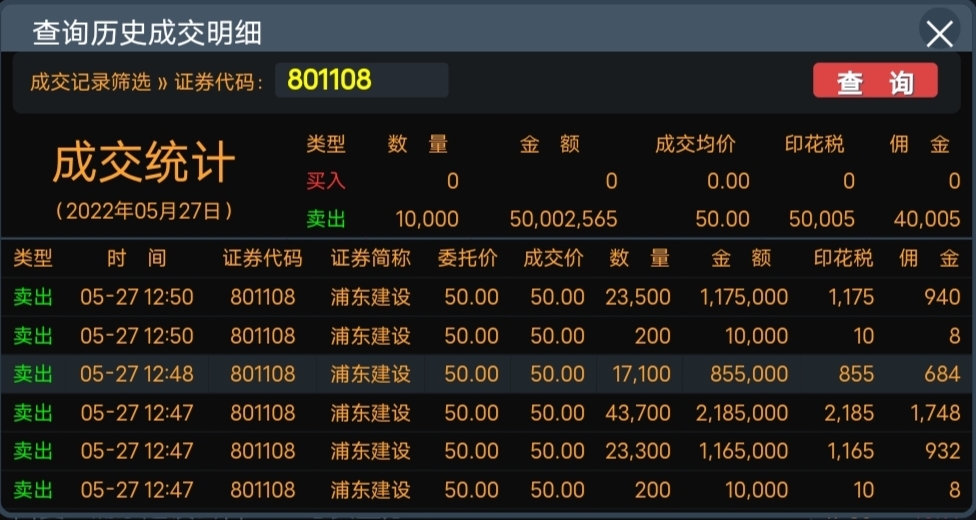Select the 成交价 column header
This screenshot has height=520, width=976.
click(553, 258)
